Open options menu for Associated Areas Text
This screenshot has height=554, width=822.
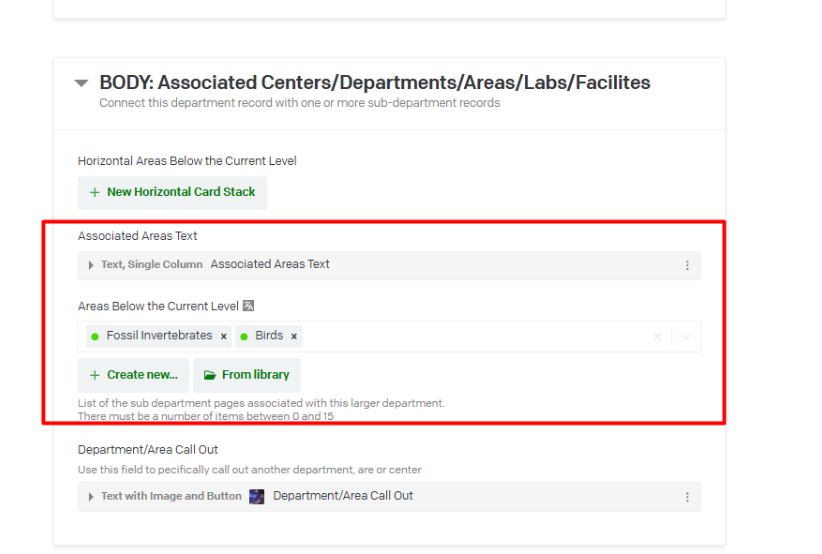tap(687, 265)
